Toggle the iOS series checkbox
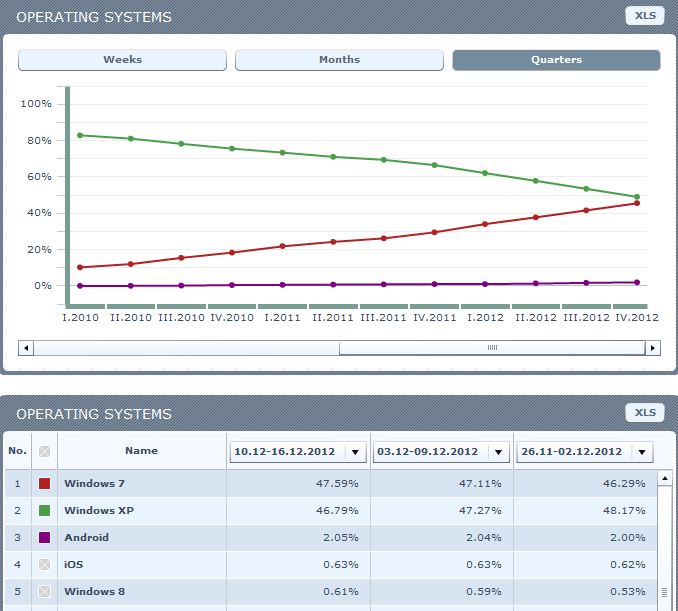The image size is (678, 611). (44, 565)
